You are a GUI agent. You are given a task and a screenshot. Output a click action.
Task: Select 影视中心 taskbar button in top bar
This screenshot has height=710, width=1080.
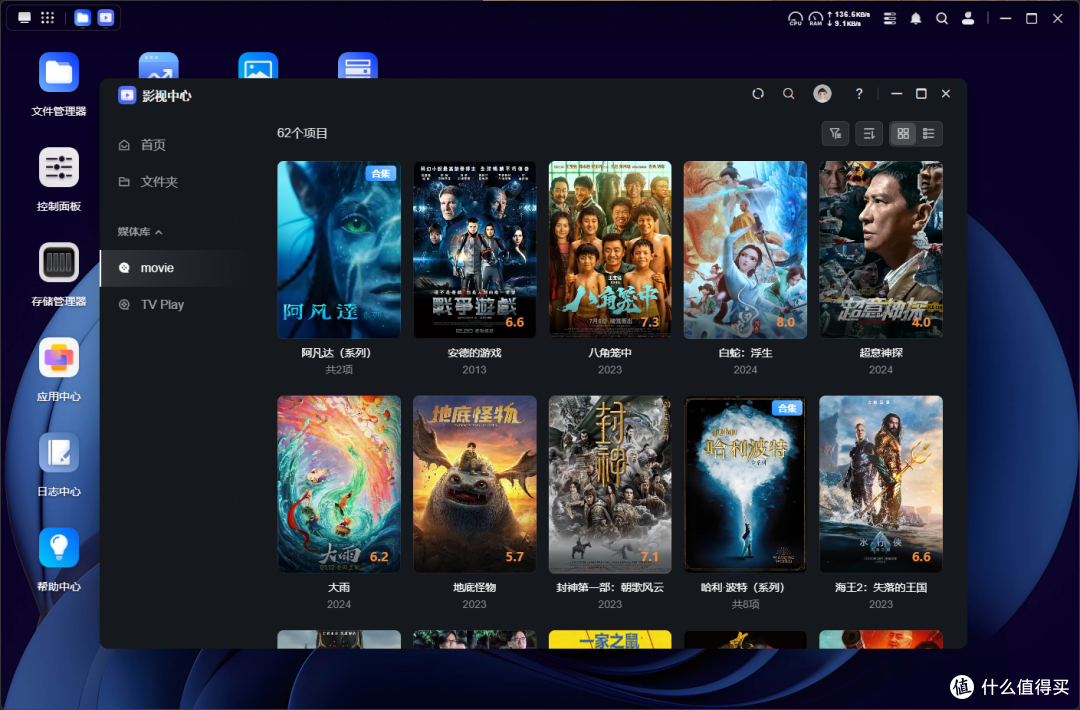click(105, 18)
